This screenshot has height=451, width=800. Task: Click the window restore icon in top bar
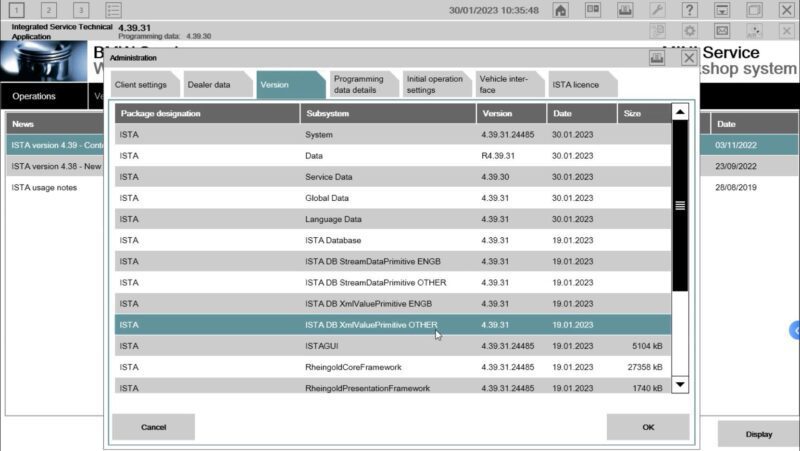tap(754, 10)
